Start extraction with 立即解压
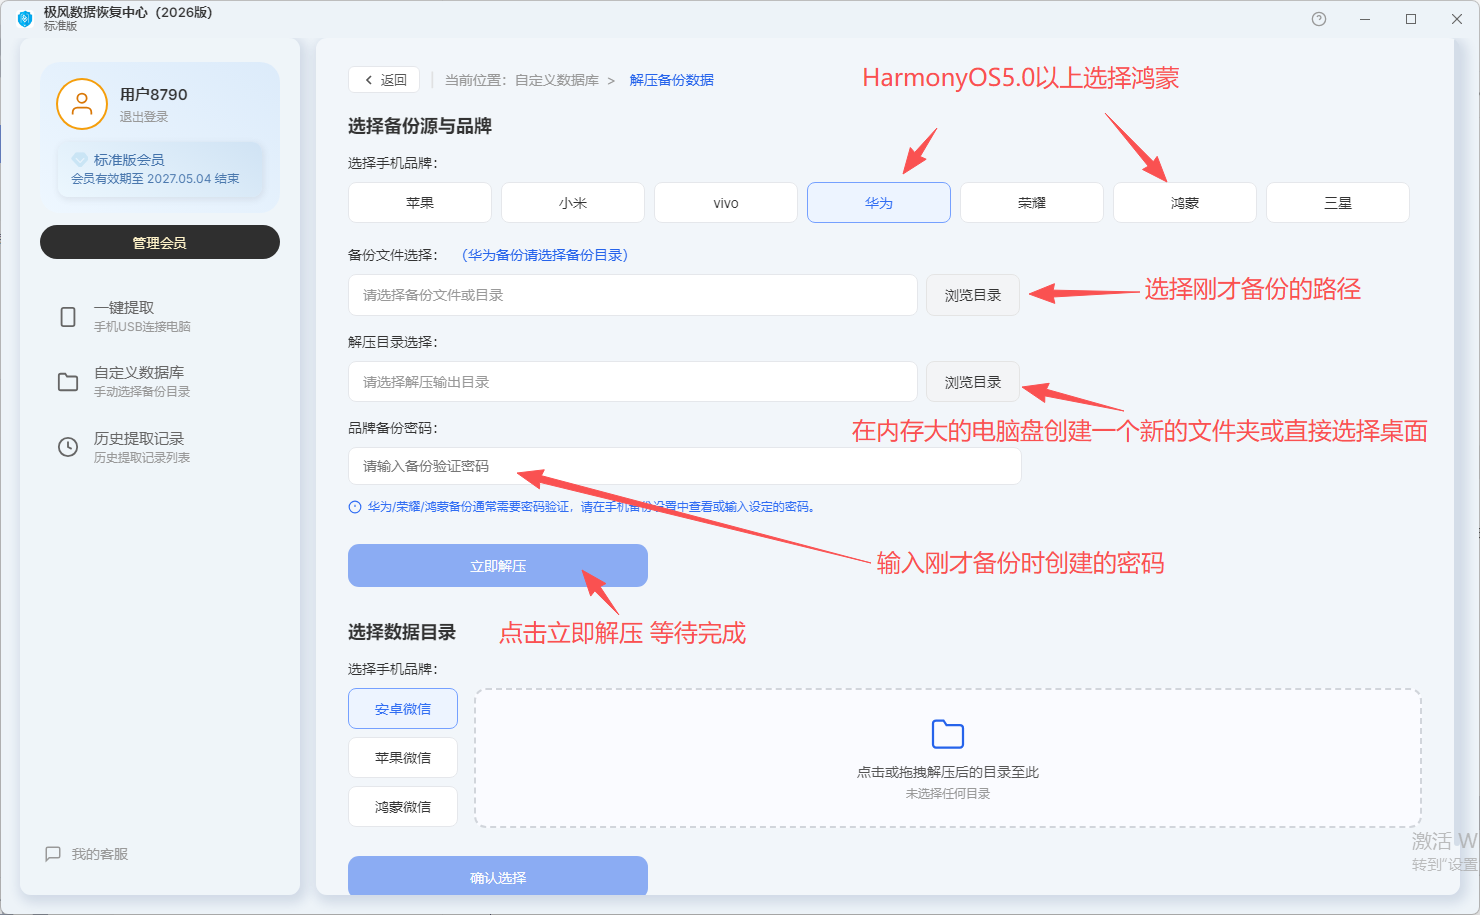 (x=498, y=566)
